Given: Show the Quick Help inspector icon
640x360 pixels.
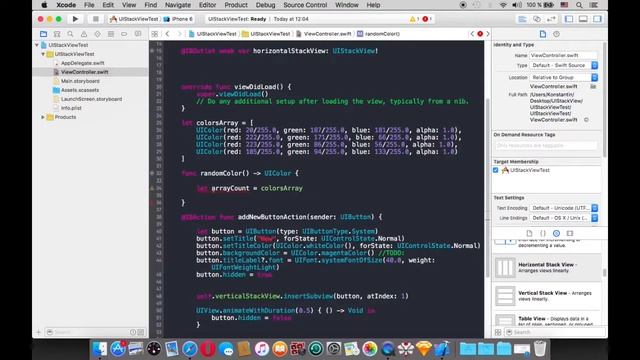Looking at the screenshot, I should click(x=556, y=34).
